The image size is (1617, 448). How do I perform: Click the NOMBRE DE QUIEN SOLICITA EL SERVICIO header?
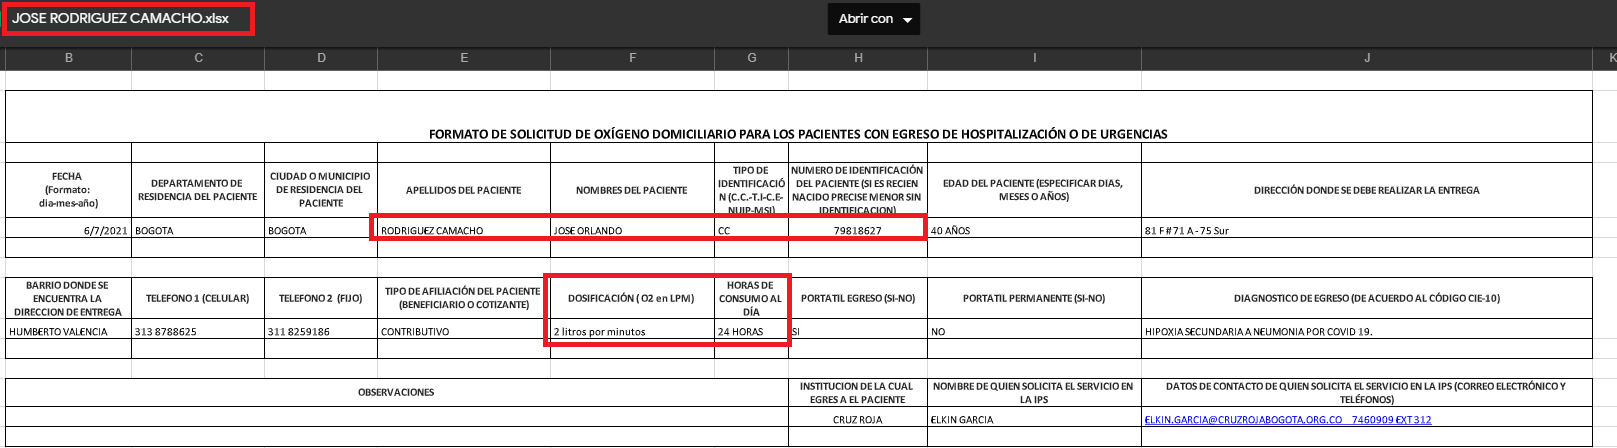pos(1034,392)
